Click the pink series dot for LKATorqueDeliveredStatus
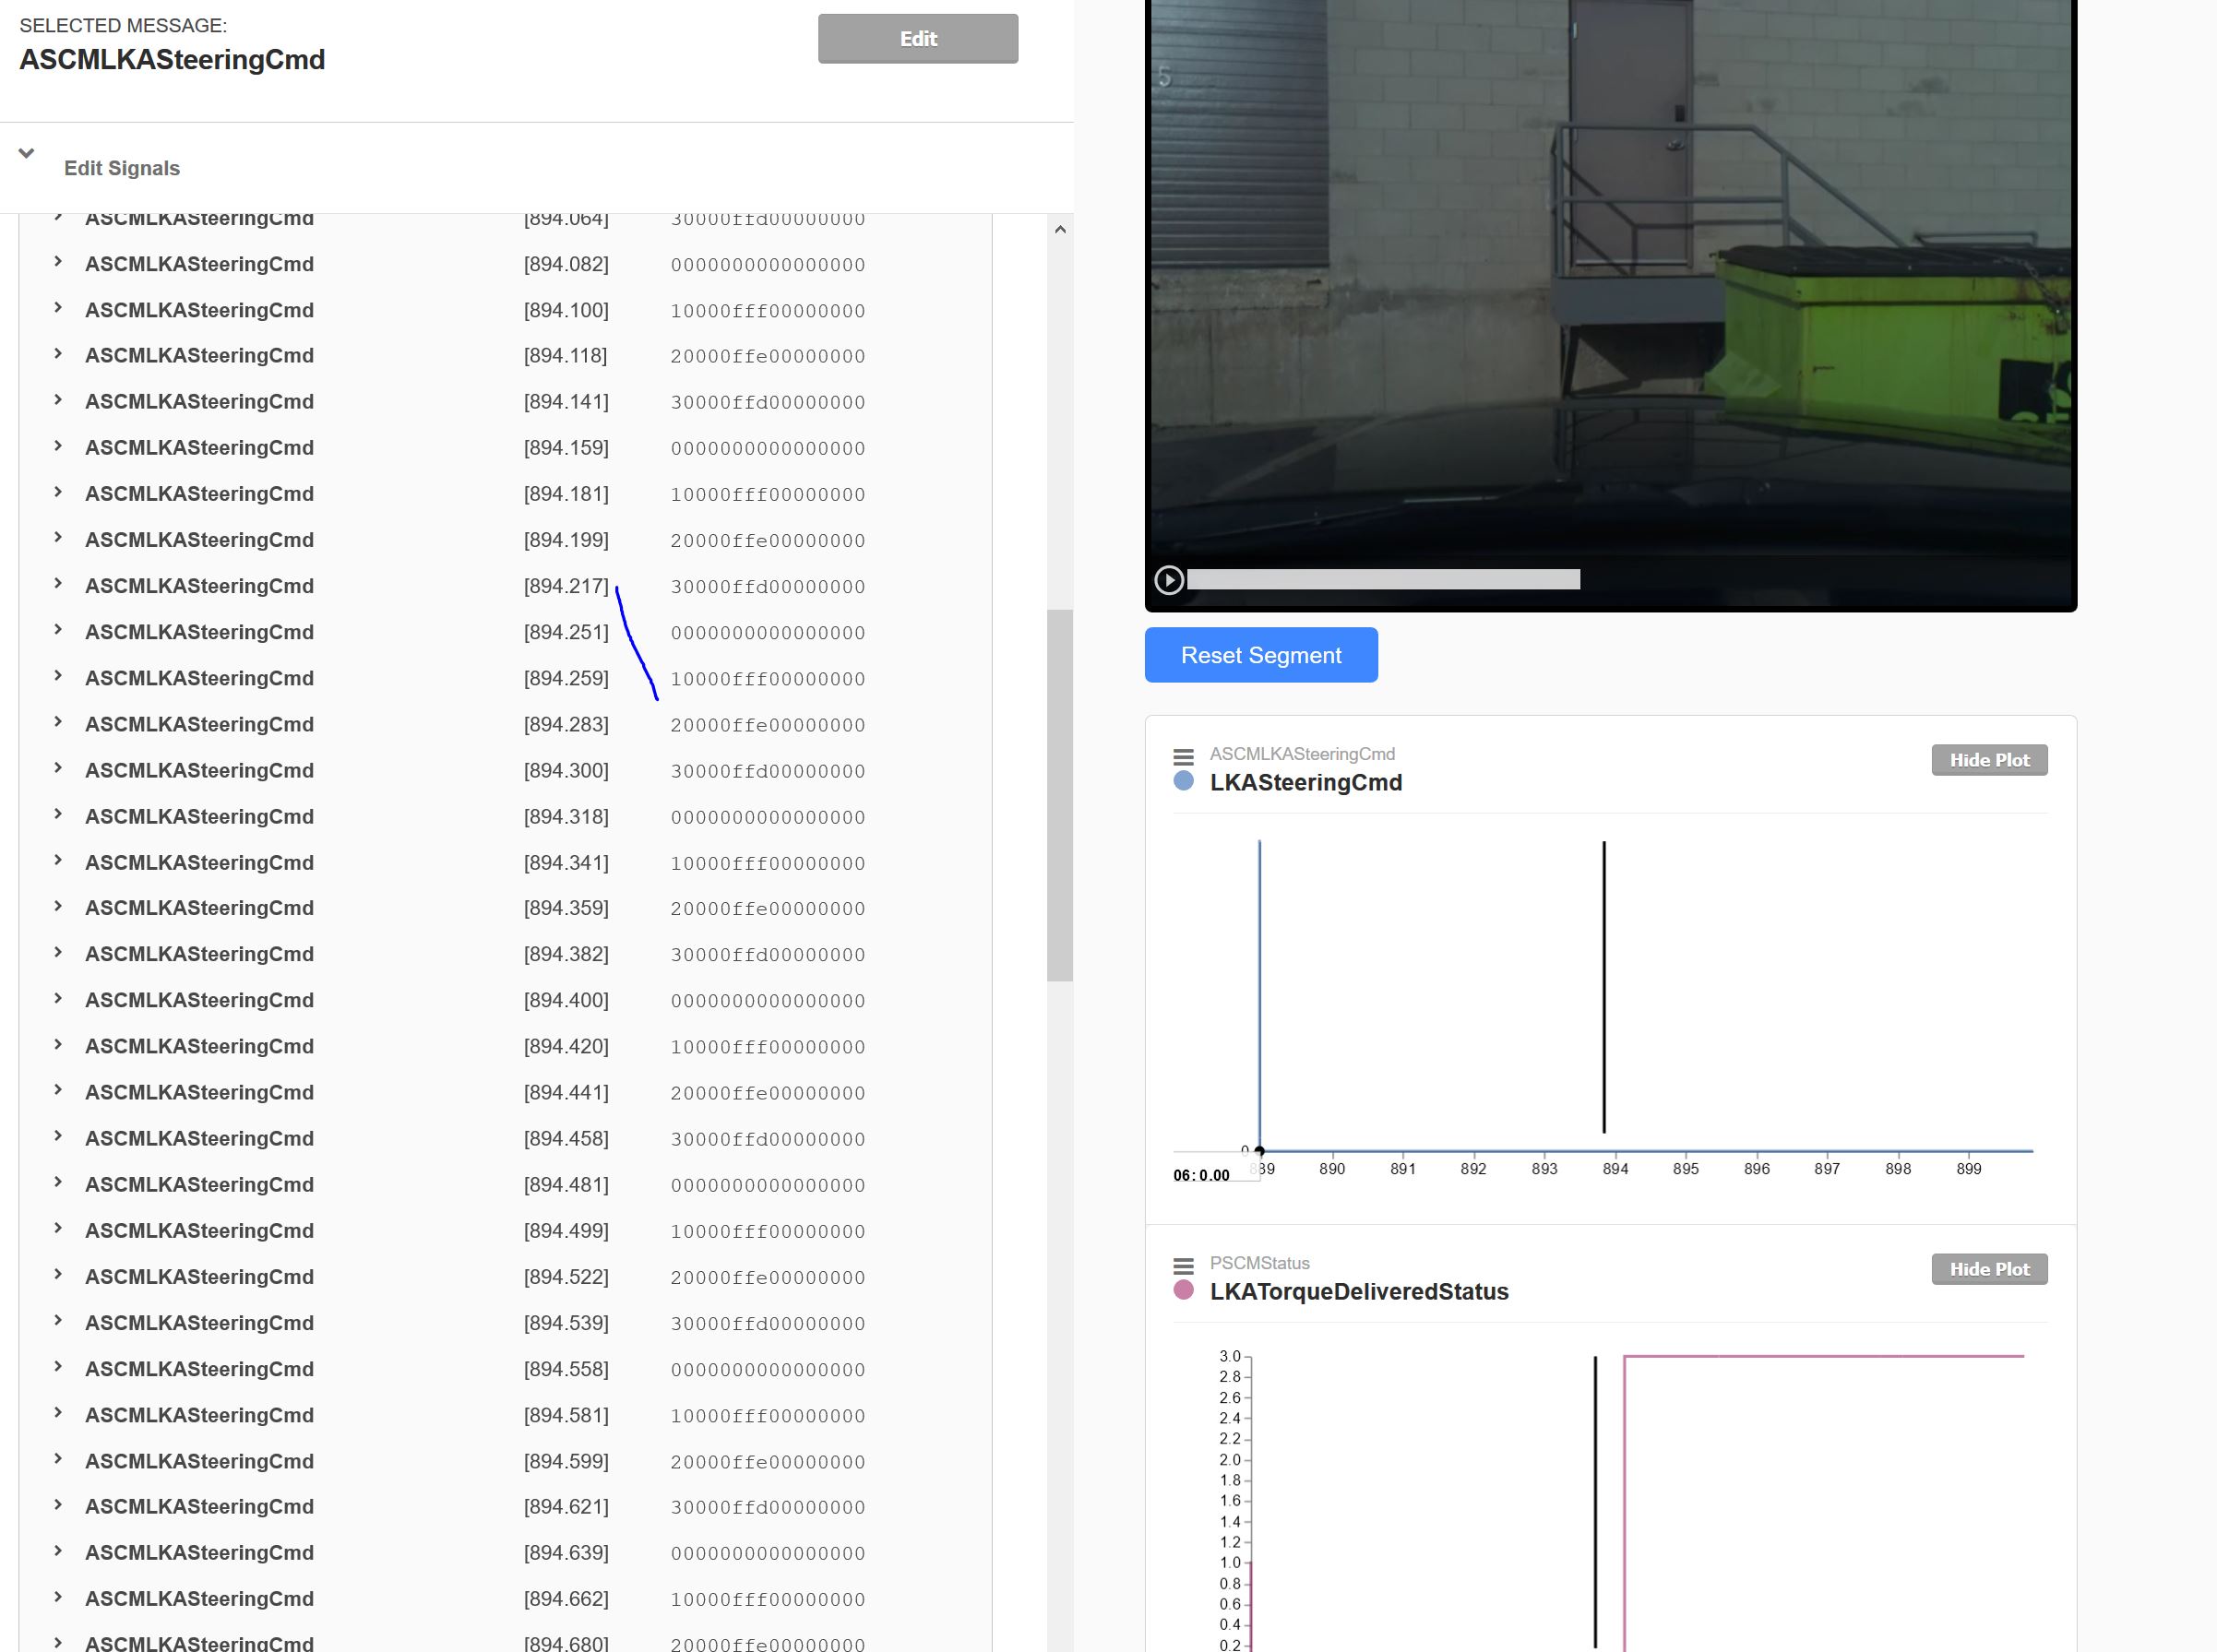 coord(1184,1292)
